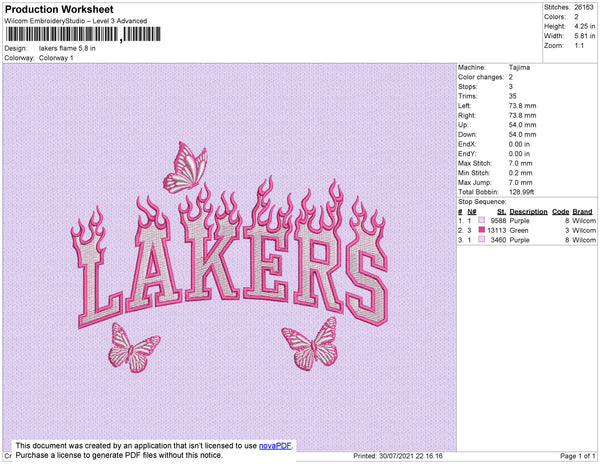
Task: Click the 'Left:' measurement label
Action: (465, 106)
